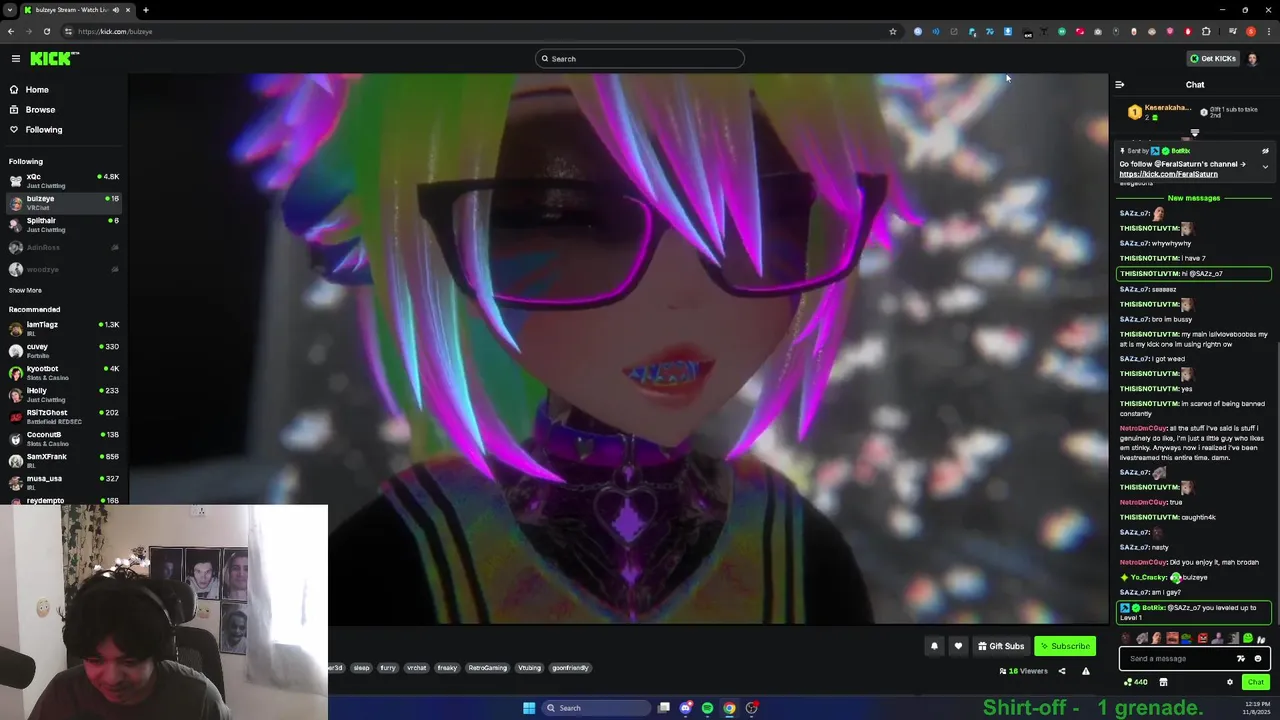Select the Vtubing tag
Screen dimensions: 1280x720
coord(529,668)
